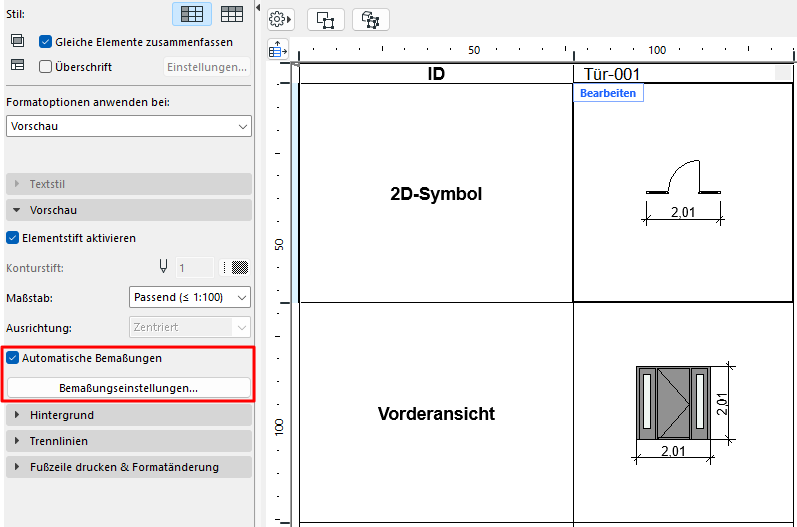Uncheck Gleiche Elemente zusammenfassen

pyautogui.click(x=45, y=42)
